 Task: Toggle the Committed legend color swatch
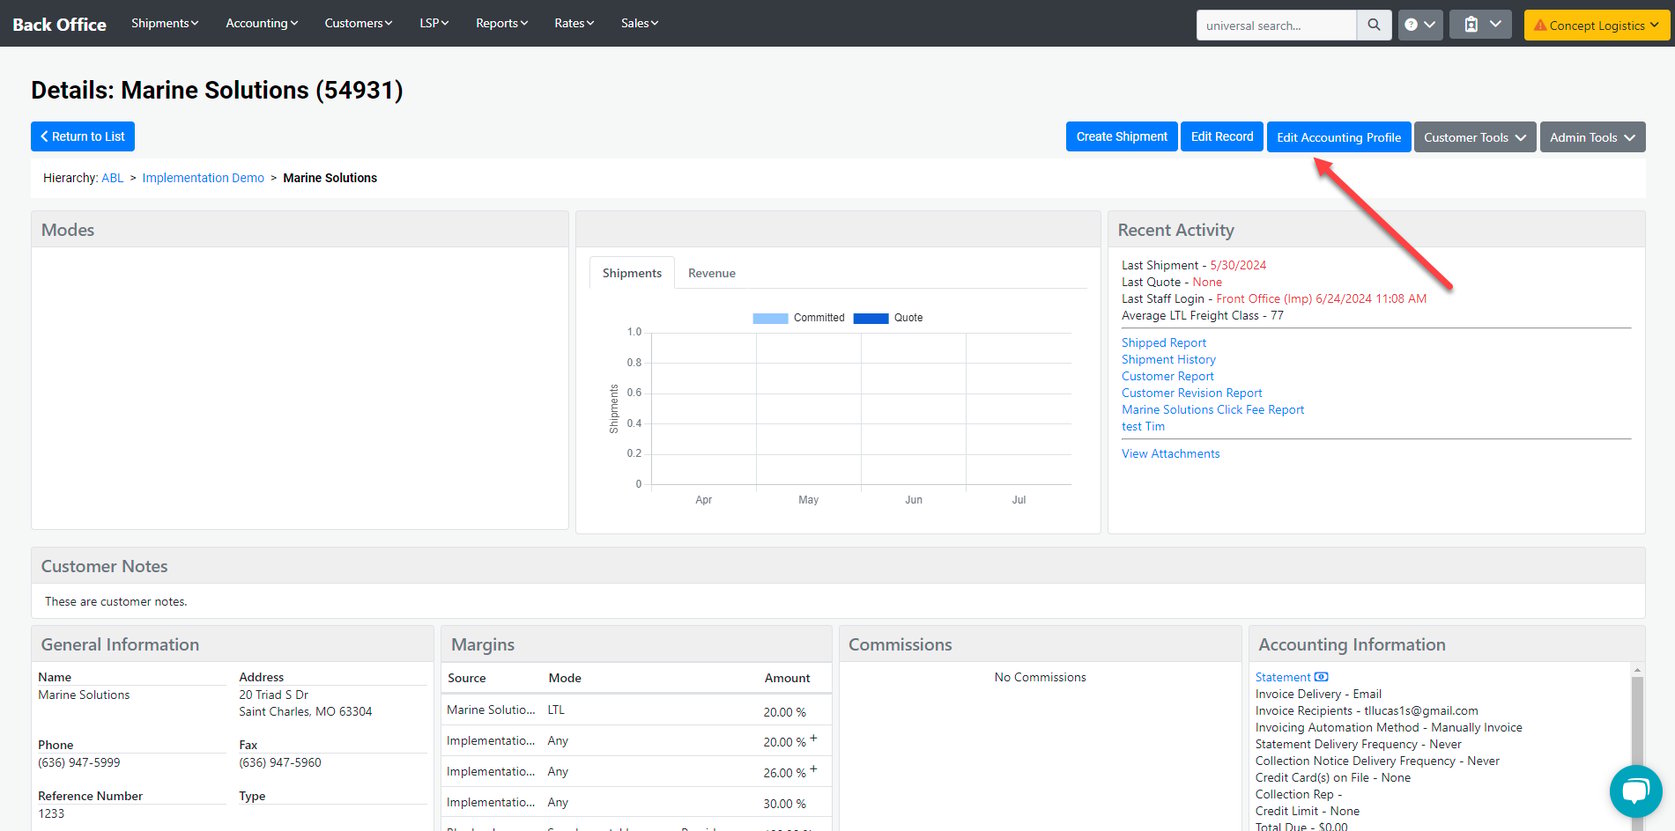click(x=770, y=318)
